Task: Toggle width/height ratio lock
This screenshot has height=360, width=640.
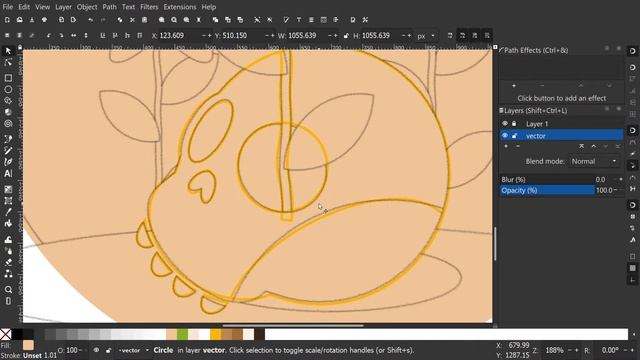Action: pos(346,36)
